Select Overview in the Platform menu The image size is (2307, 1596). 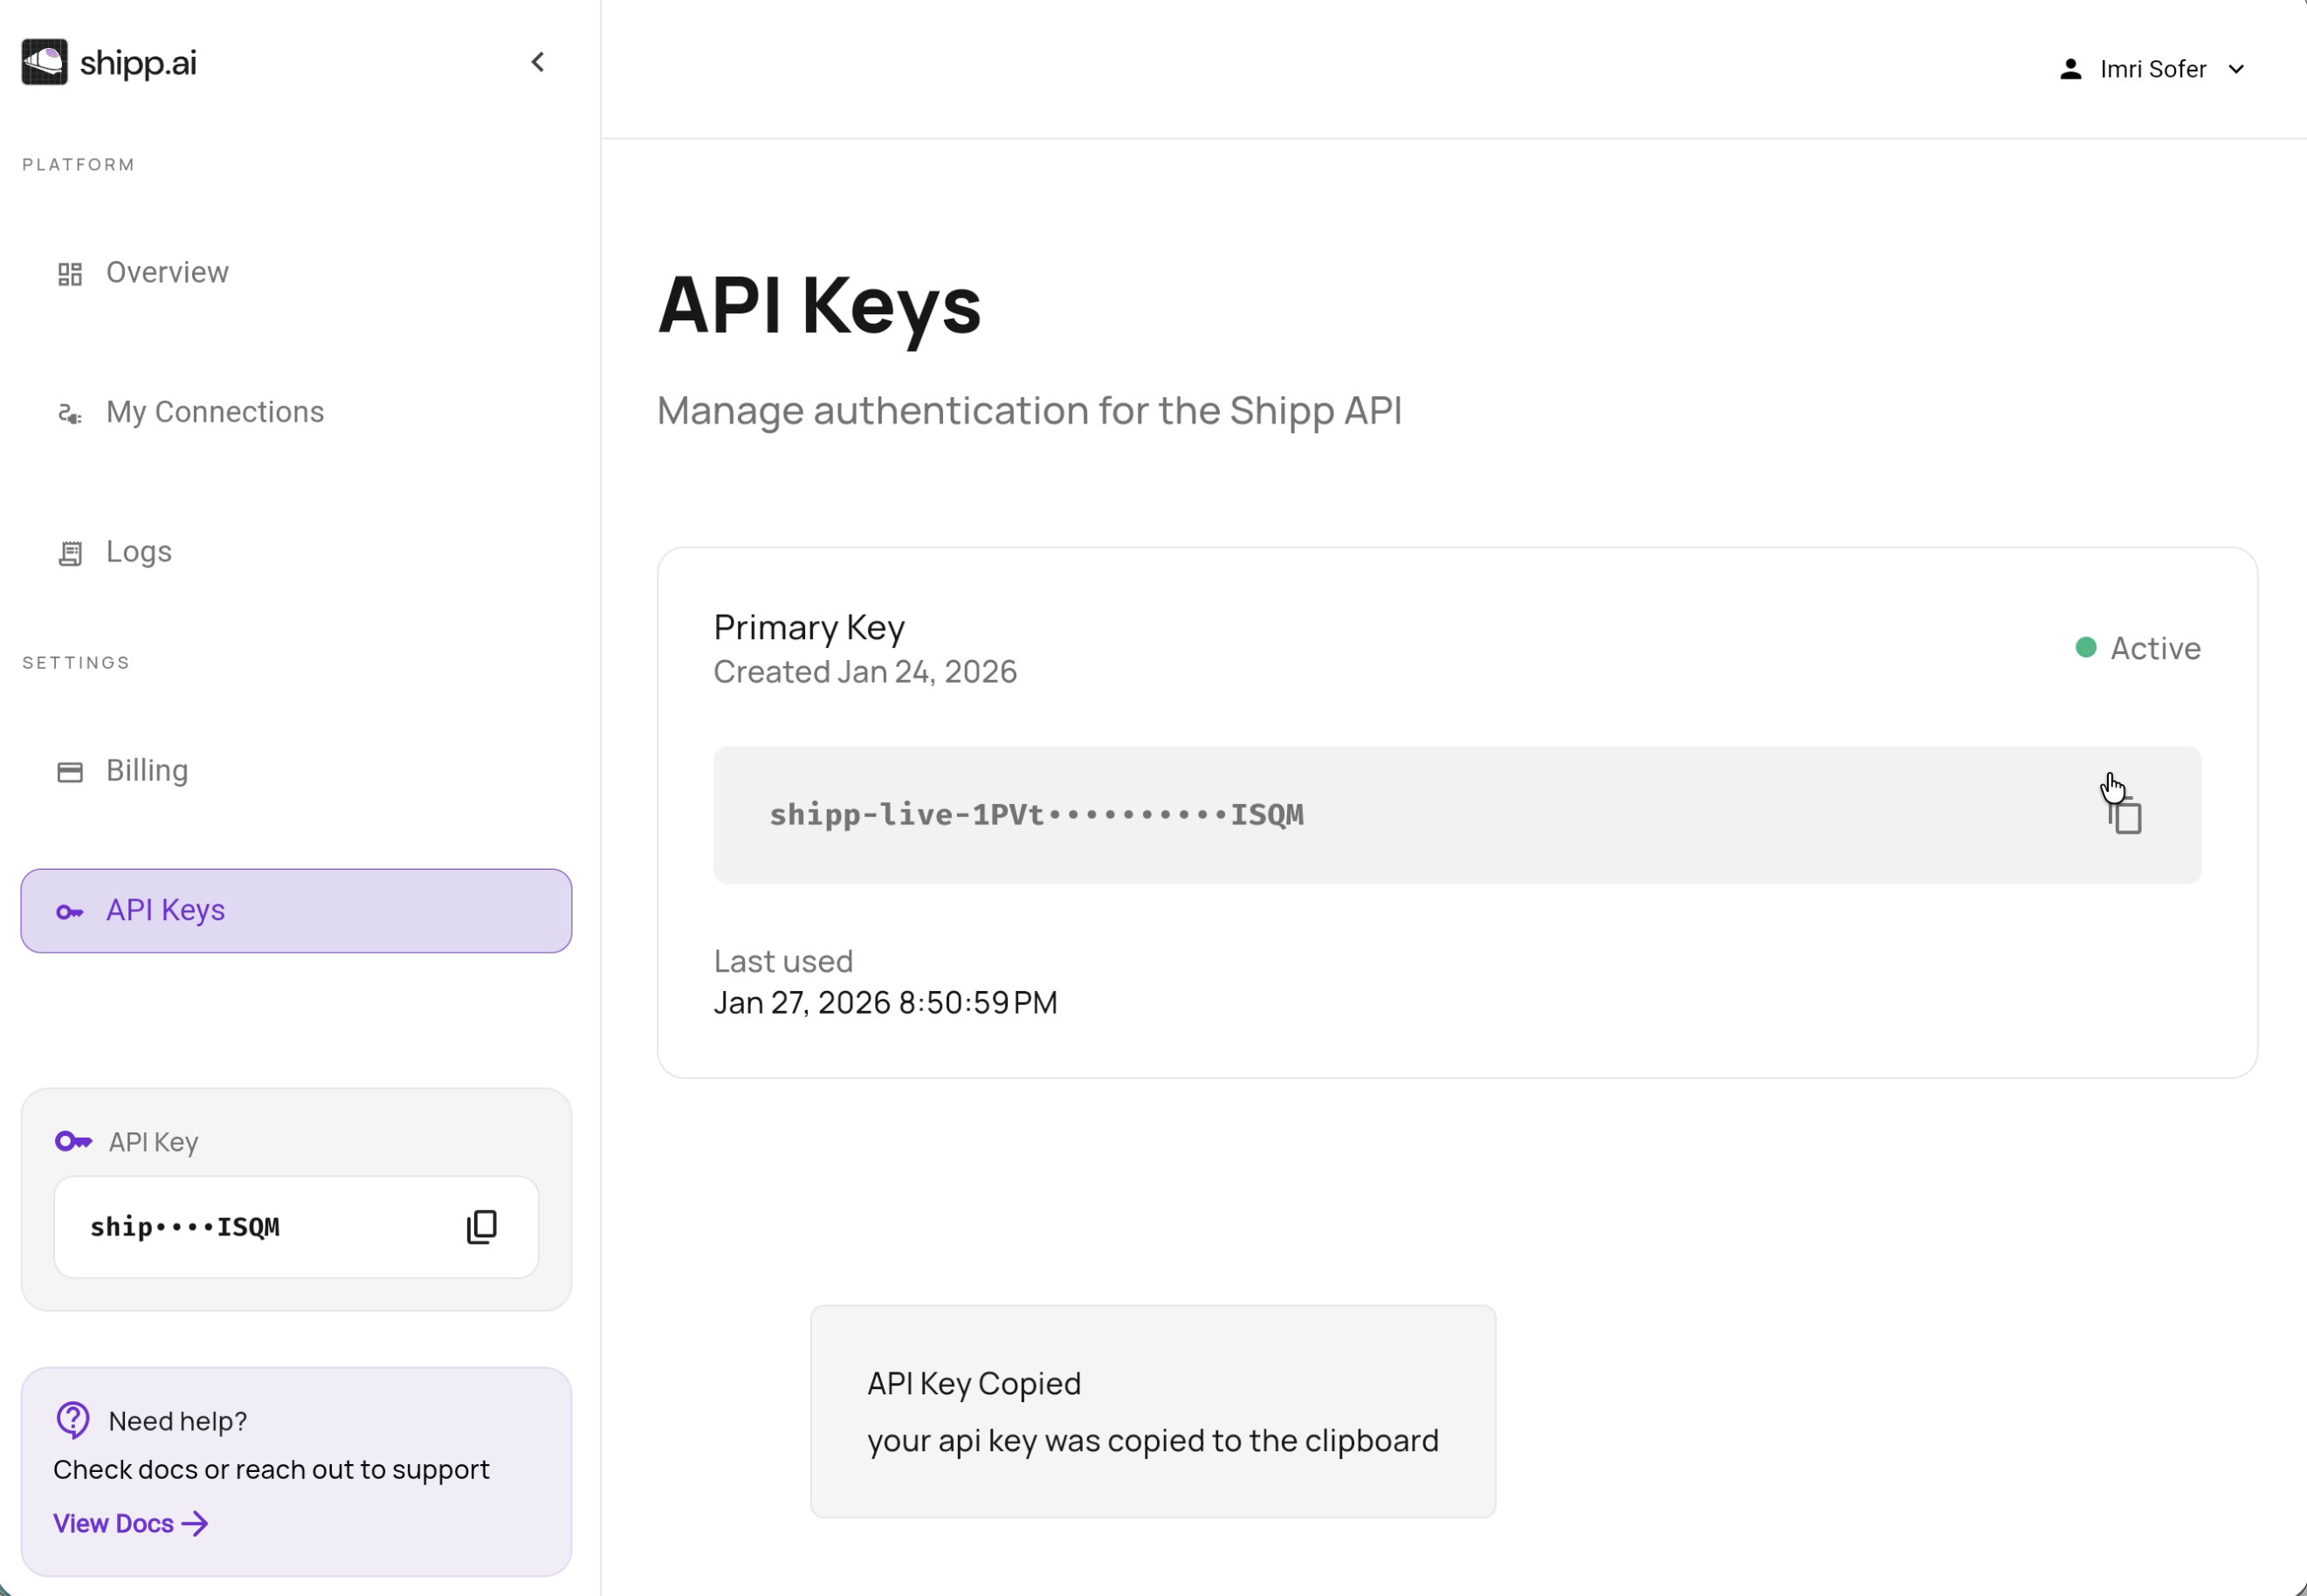(x=166, y=272)
